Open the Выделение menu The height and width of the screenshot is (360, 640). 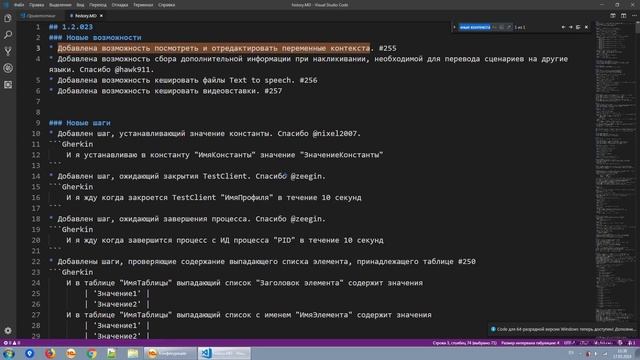pyautogui.click(x=60, y=5)
